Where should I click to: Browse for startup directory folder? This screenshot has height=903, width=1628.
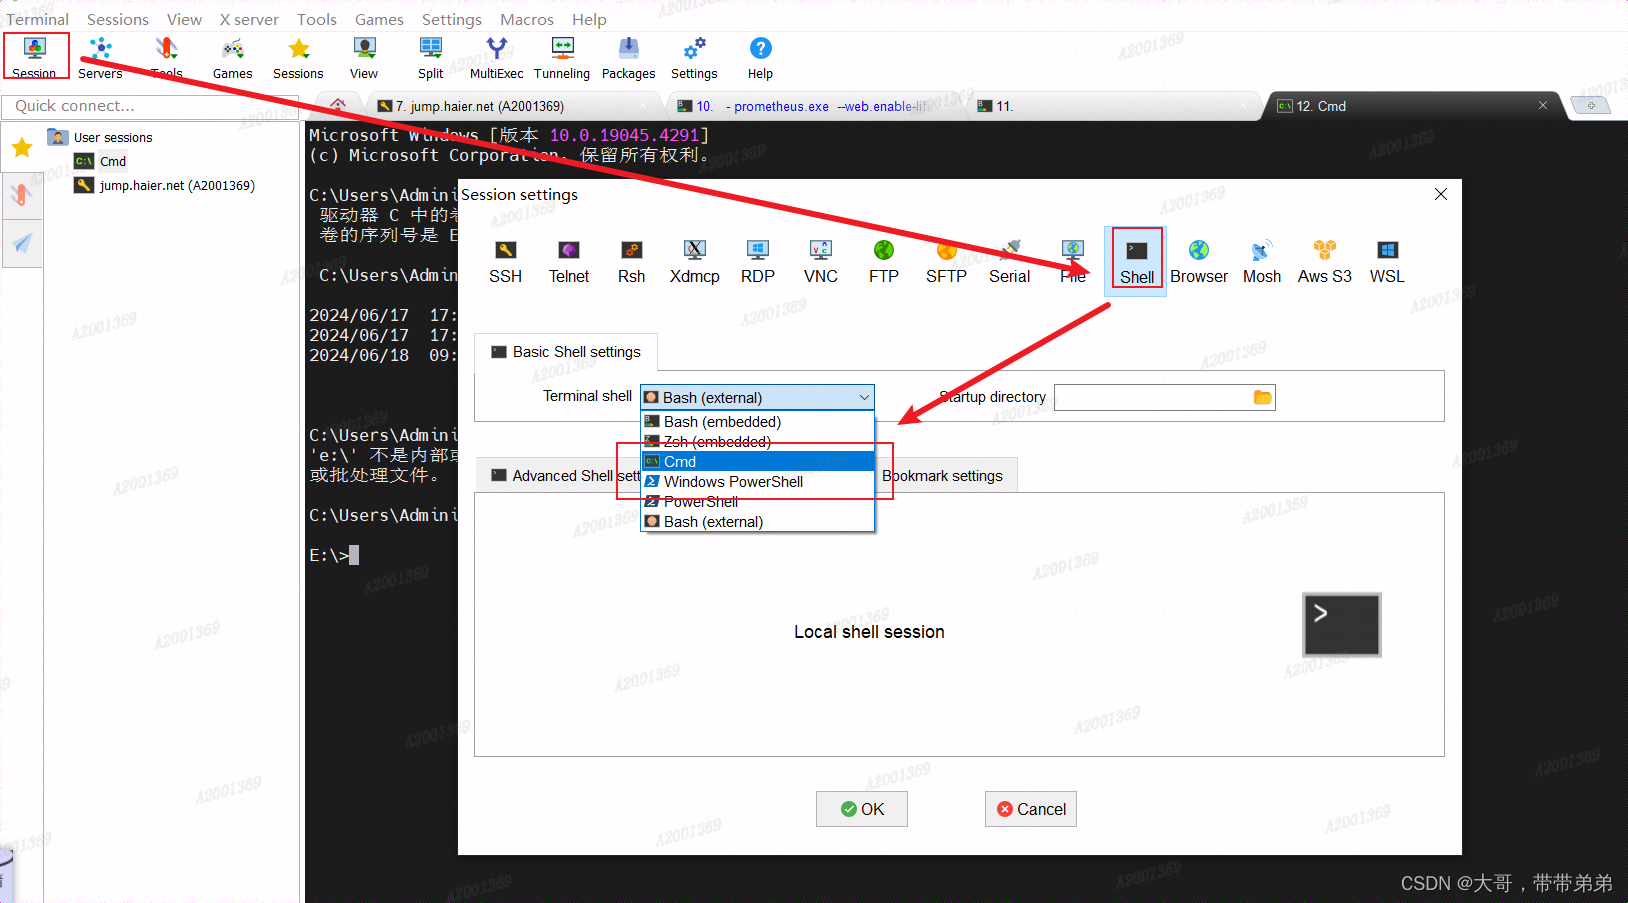pyautogui.click(x=1262, y=397)
